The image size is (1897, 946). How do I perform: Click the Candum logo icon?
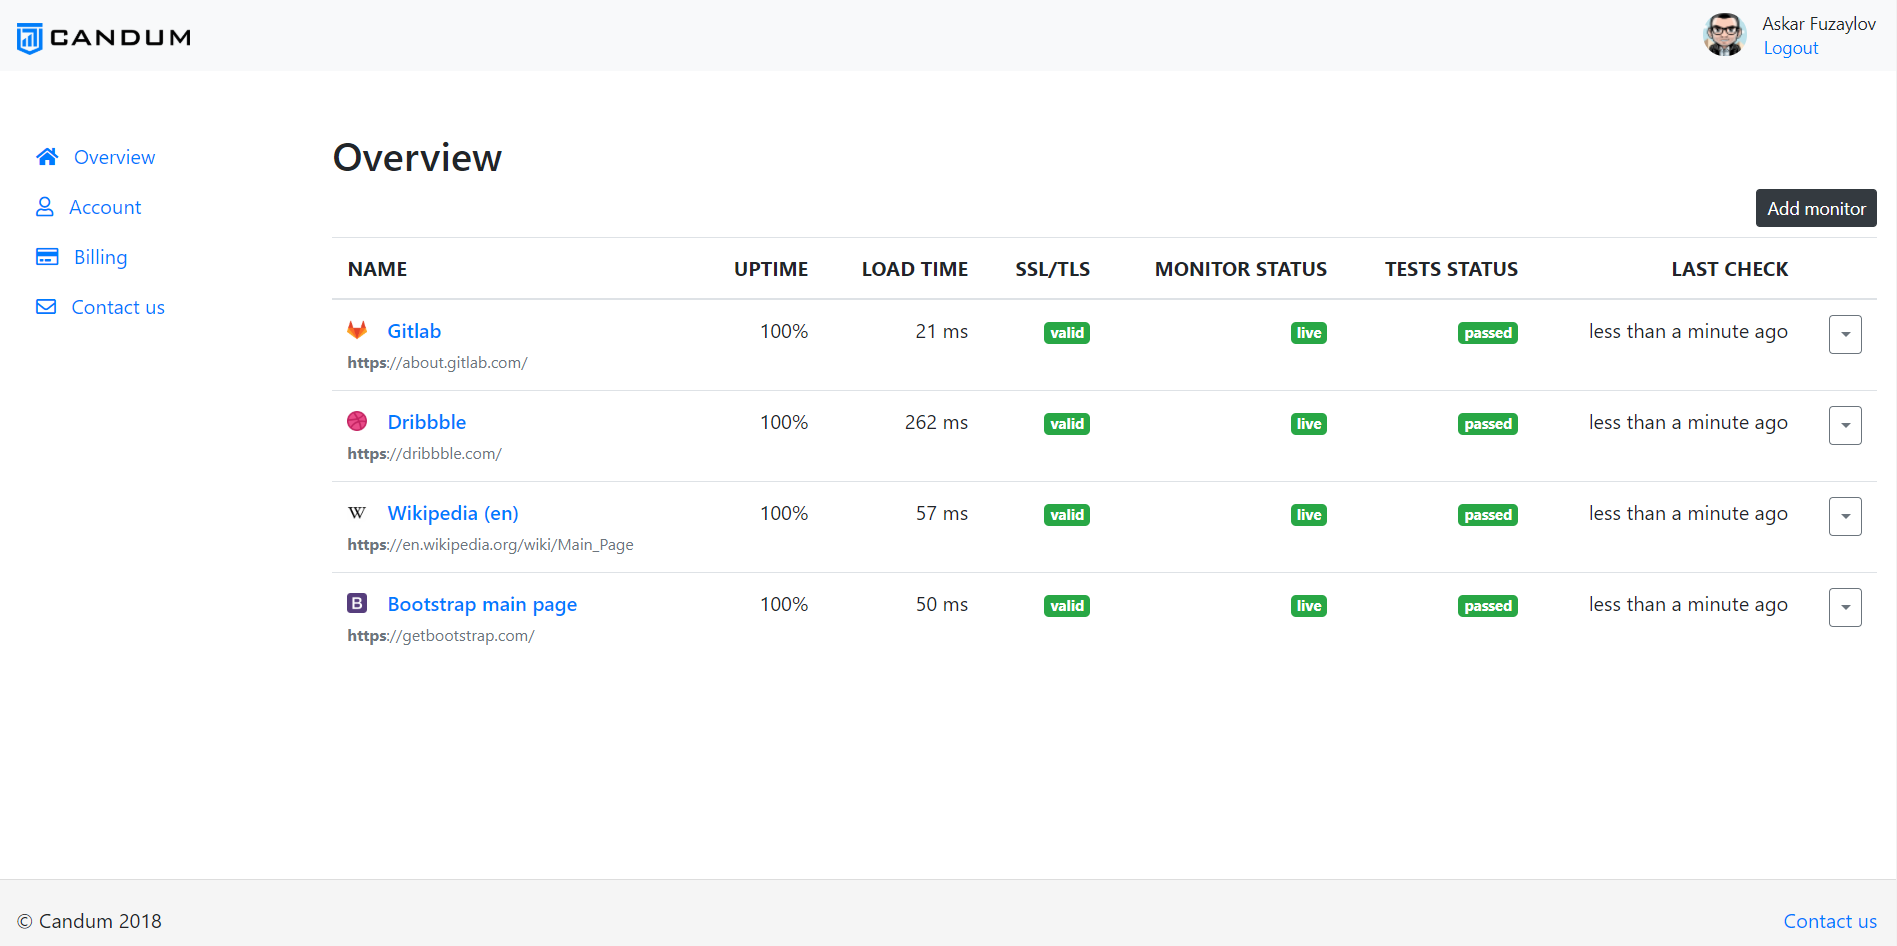30,38
